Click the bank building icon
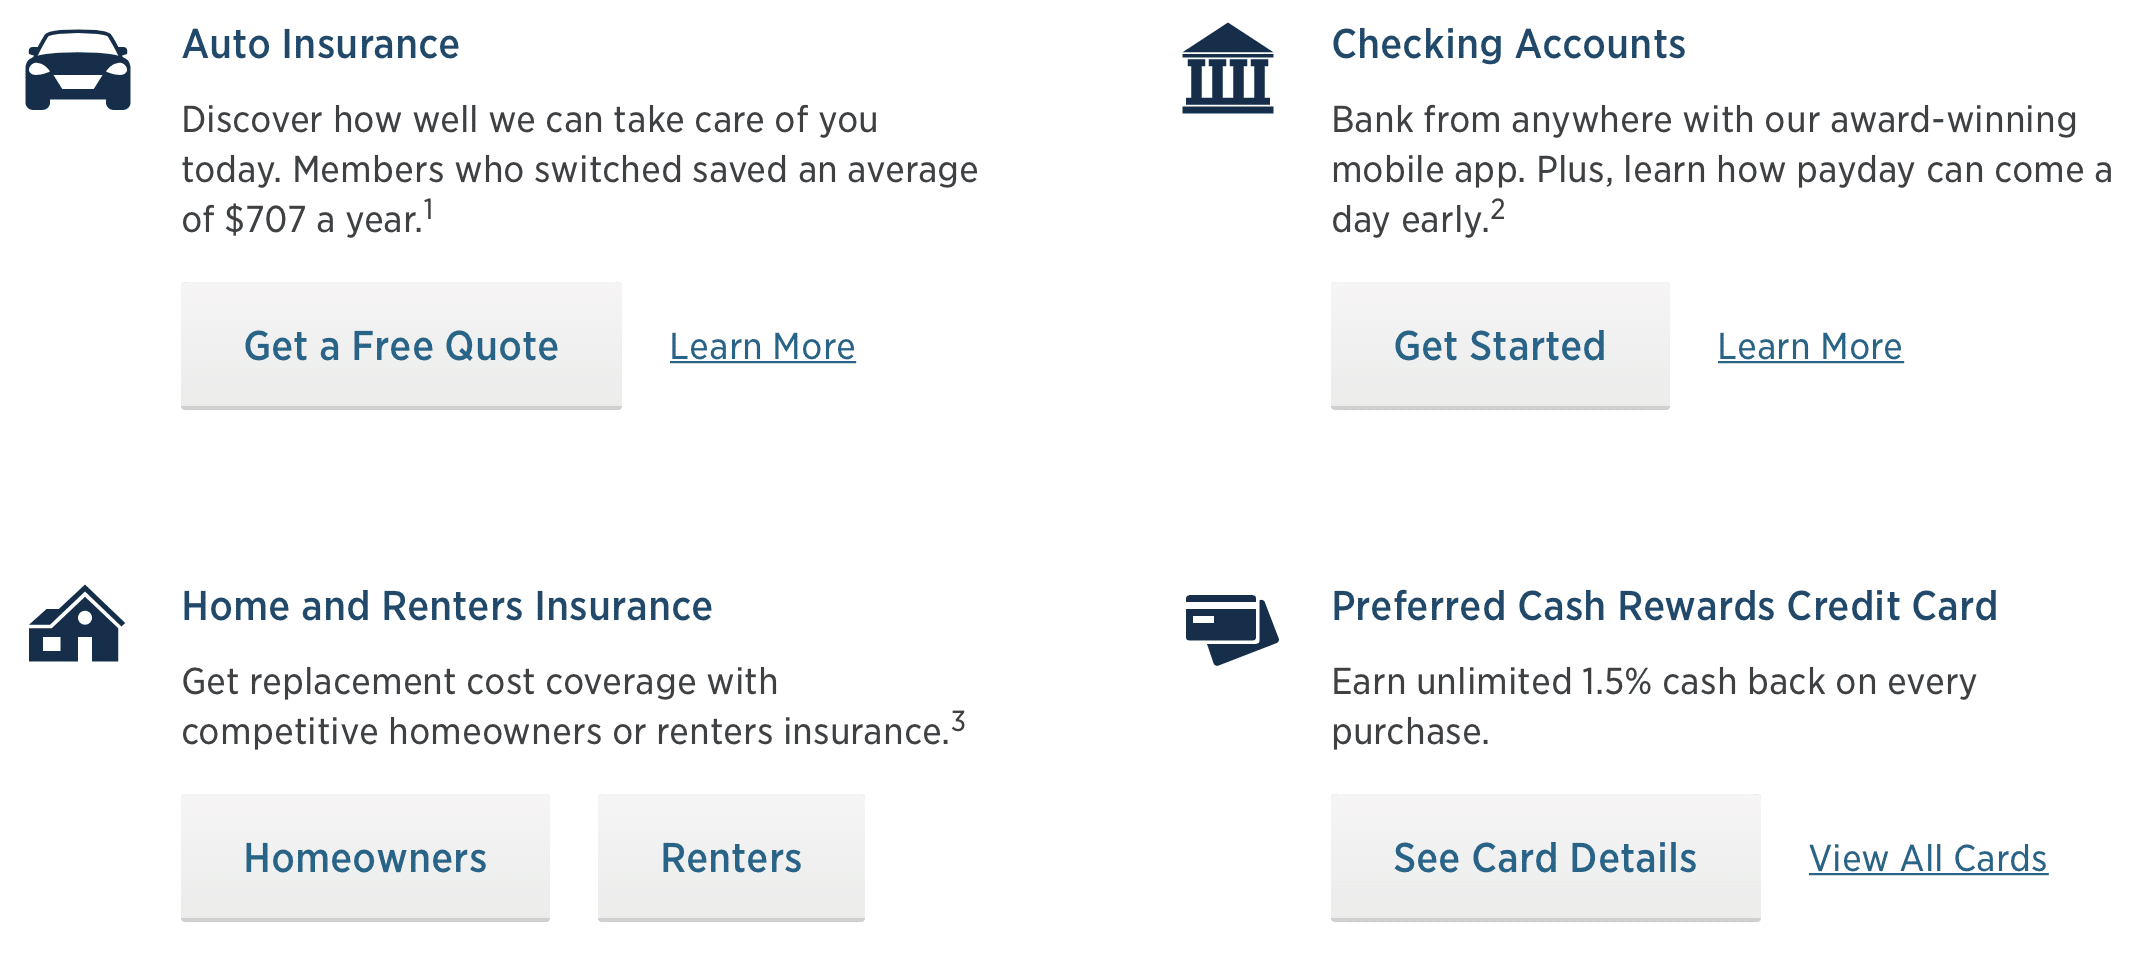 pyautogui.click(x=1227, y=69)
